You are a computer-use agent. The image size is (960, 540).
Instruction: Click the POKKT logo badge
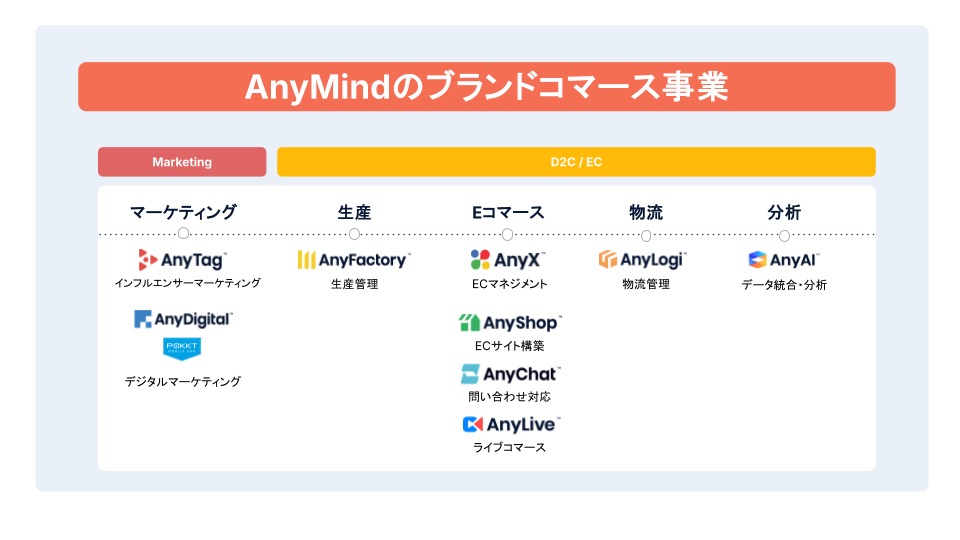click(x=183, y=348)
